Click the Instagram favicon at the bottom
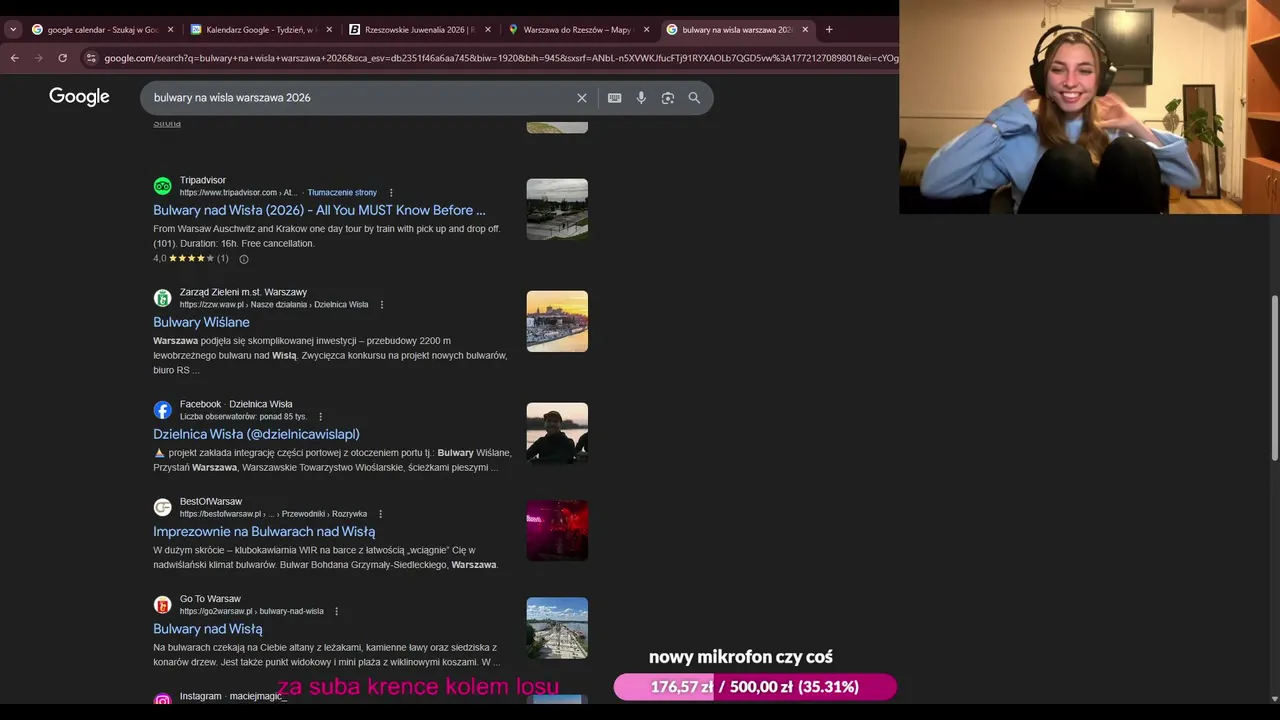The height and width of the screenshot is (720, 1280). coord(162,699)
